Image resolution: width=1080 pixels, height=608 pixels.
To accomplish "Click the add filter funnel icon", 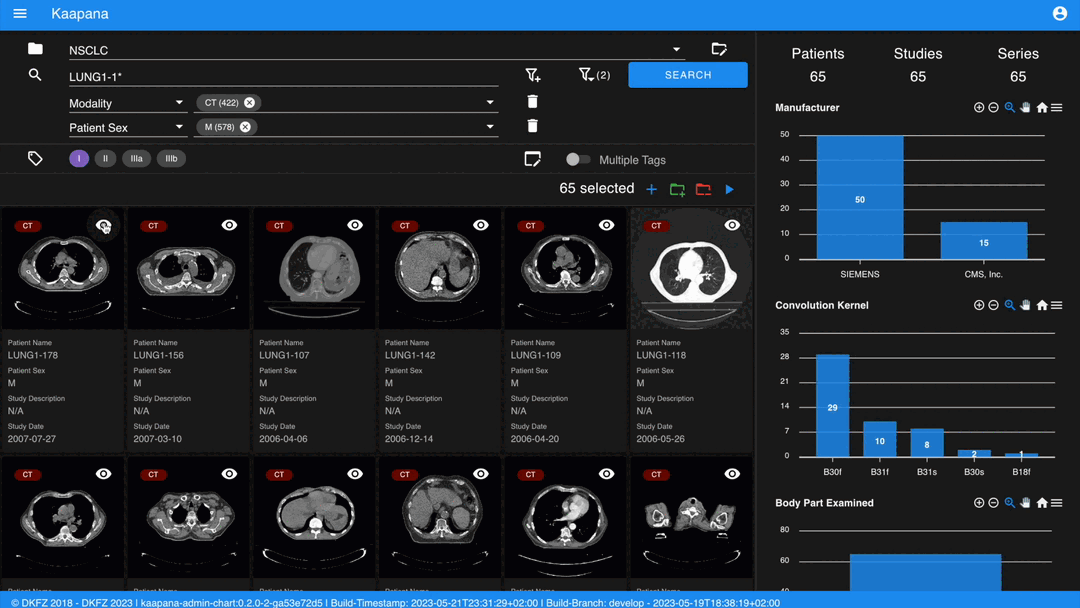I will click(532, 75).
